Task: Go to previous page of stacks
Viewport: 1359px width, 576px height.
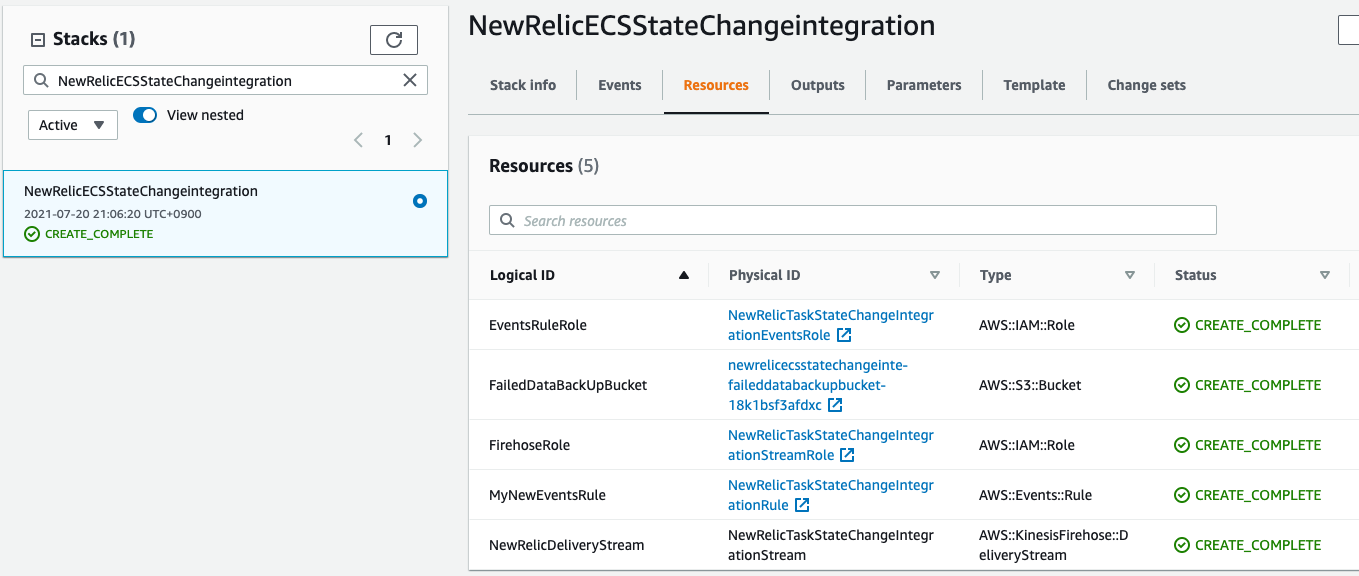Action: [x=358, y=140]
